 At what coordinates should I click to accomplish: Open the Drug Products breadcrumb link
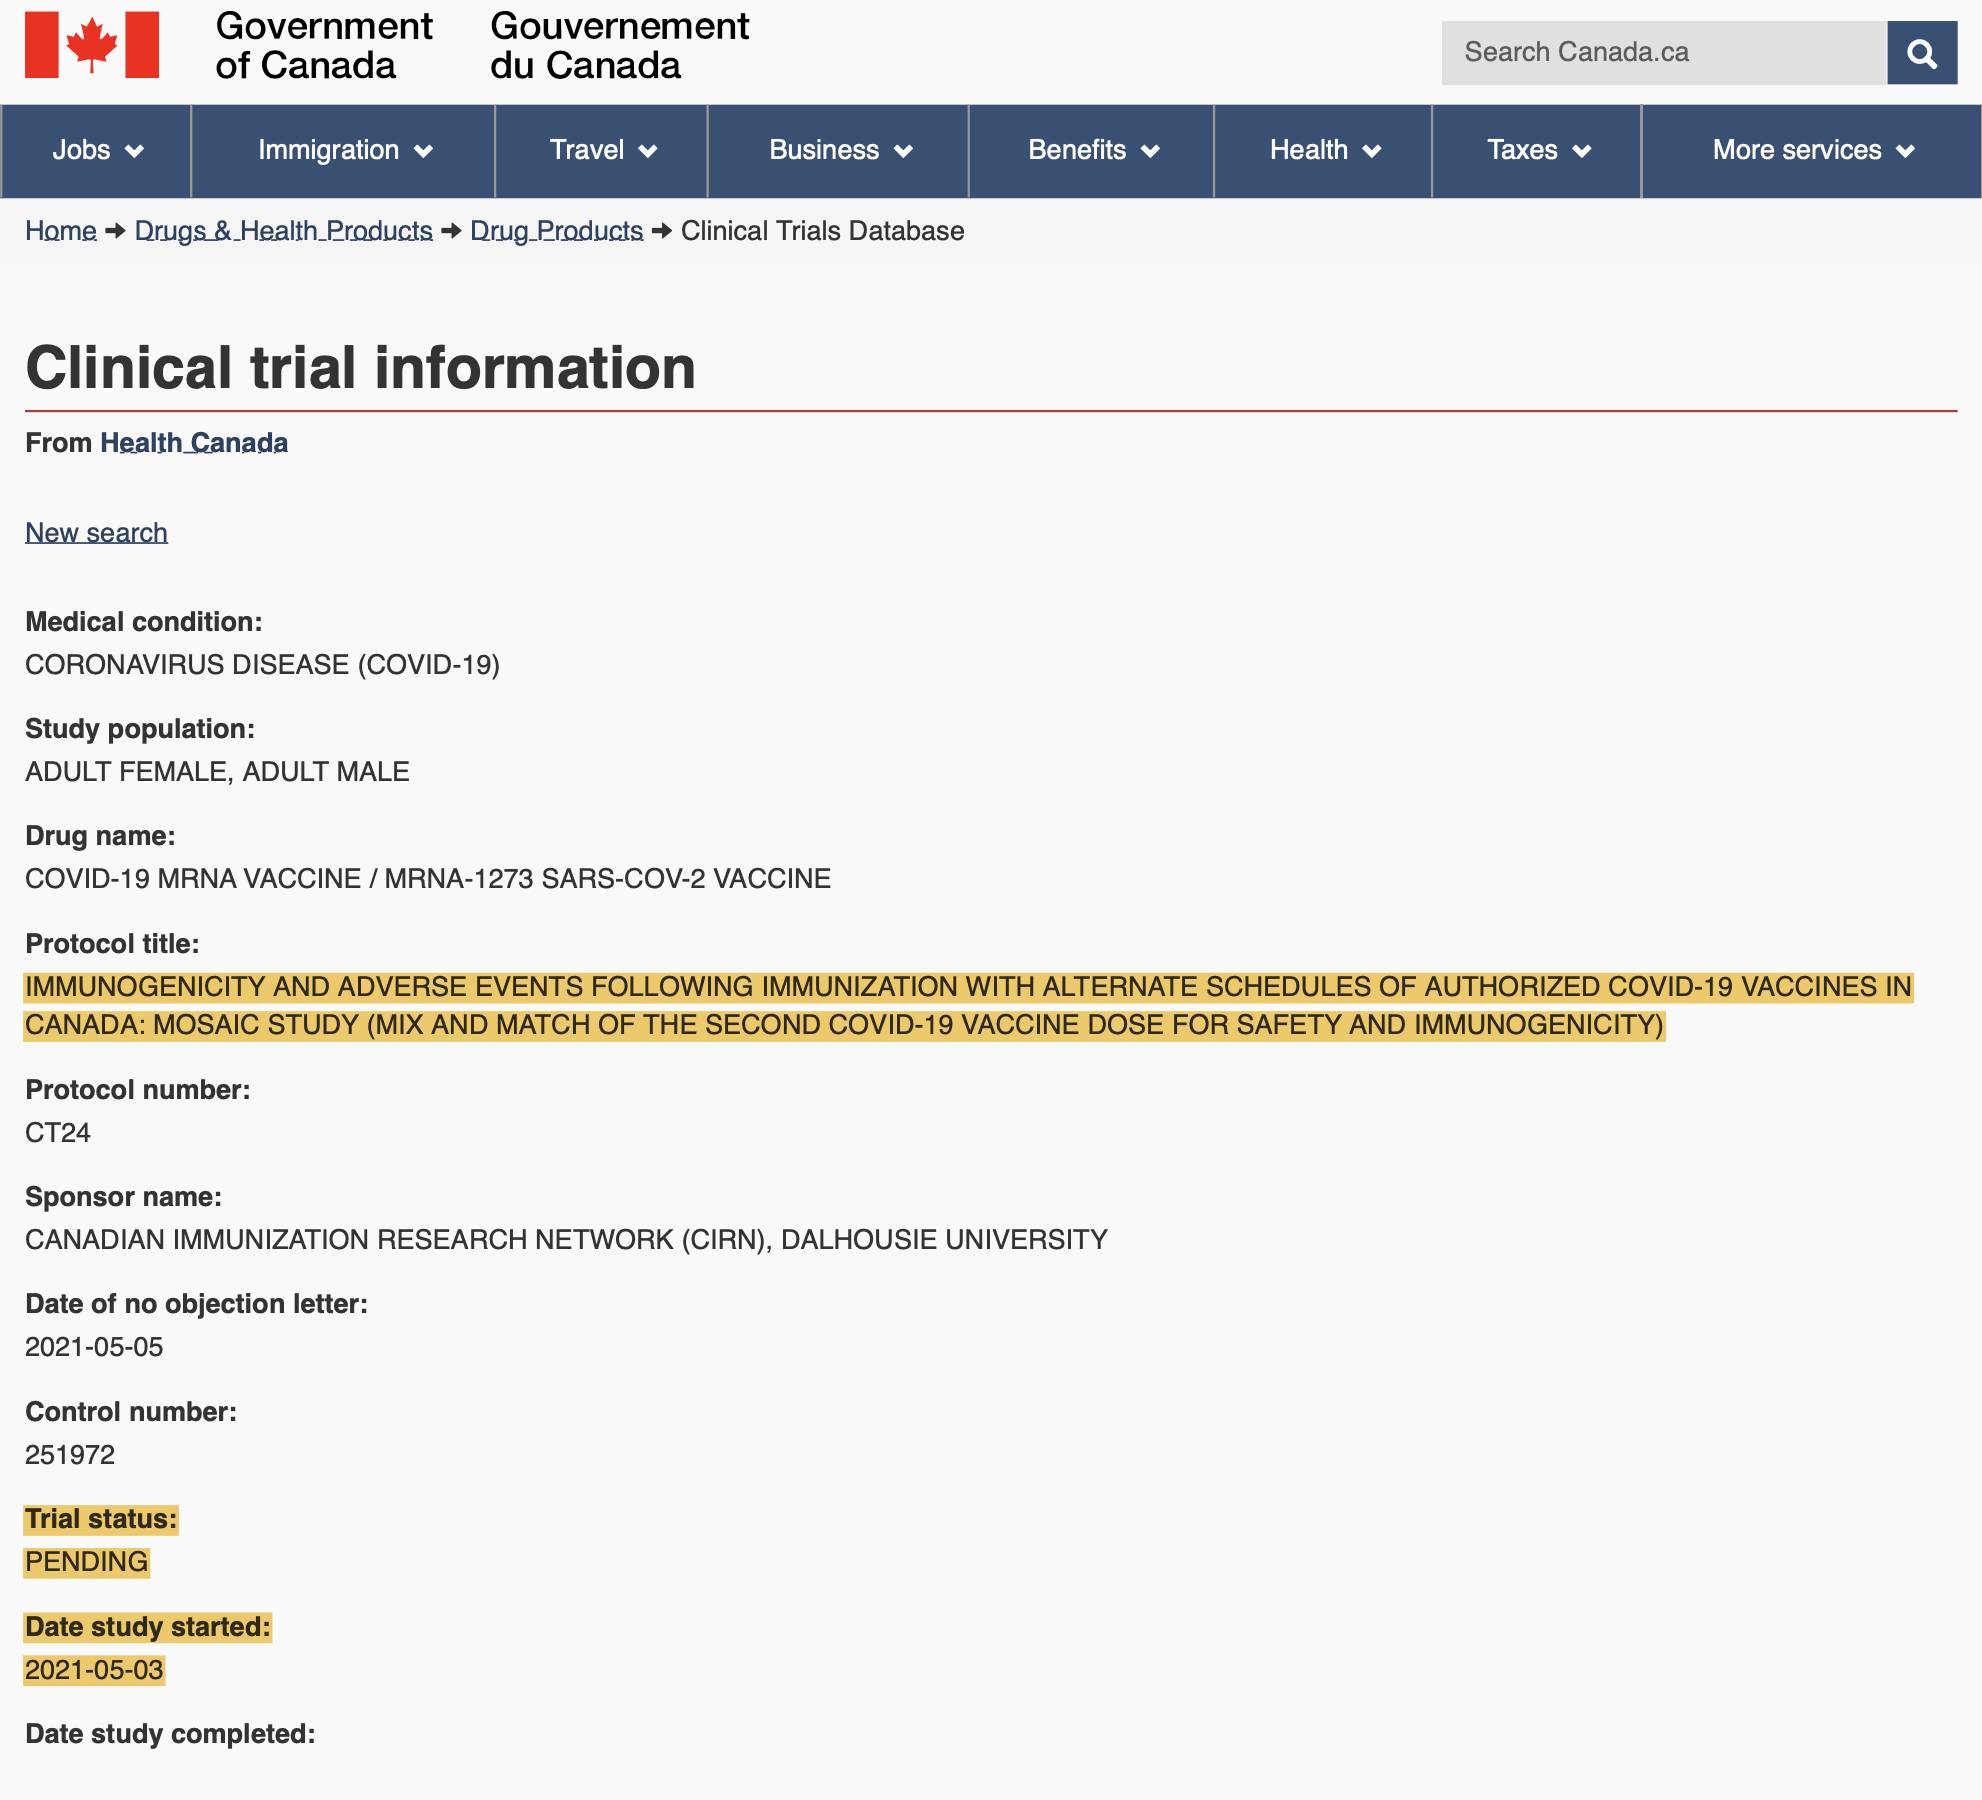coord(557,231)
